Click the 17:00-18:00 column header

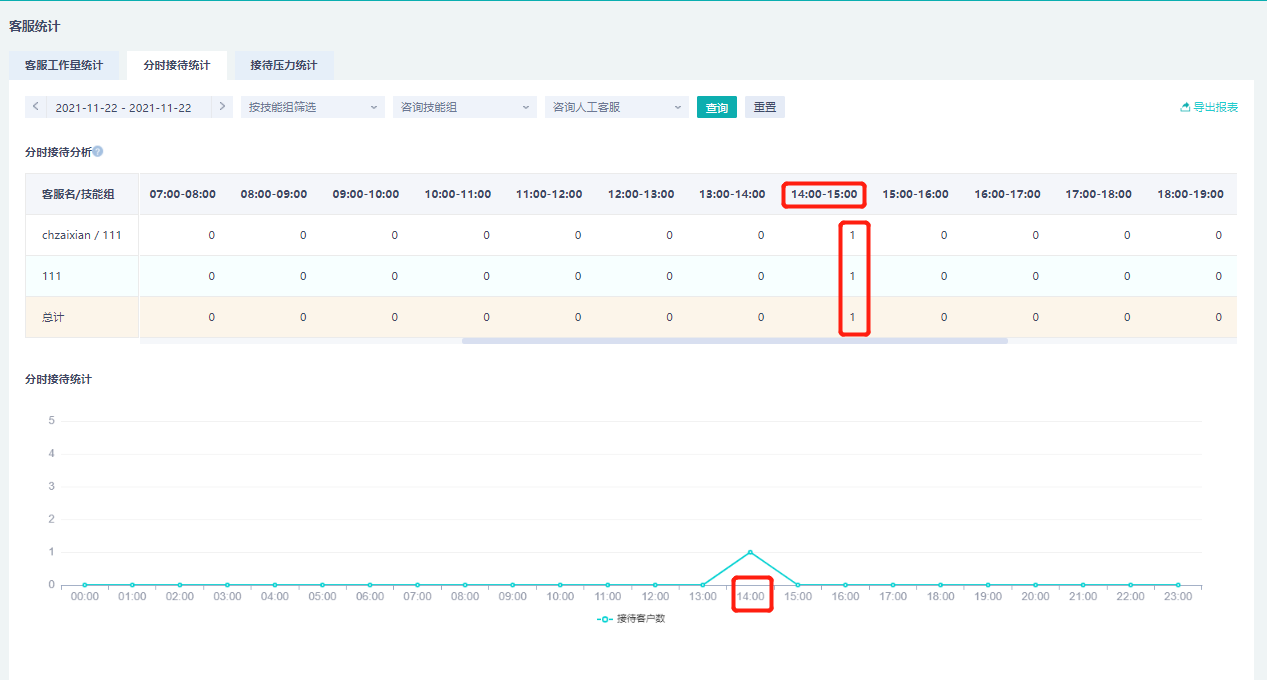1099,194
